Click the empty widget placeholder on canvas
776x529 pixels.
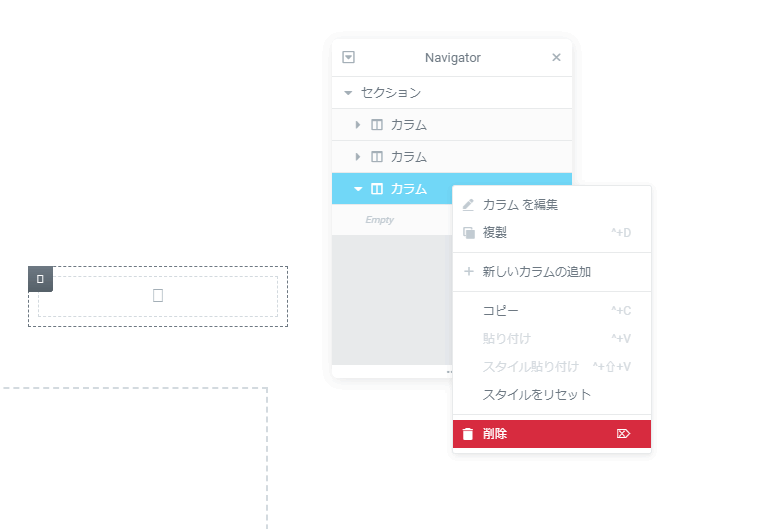click(x=158, y=296)
